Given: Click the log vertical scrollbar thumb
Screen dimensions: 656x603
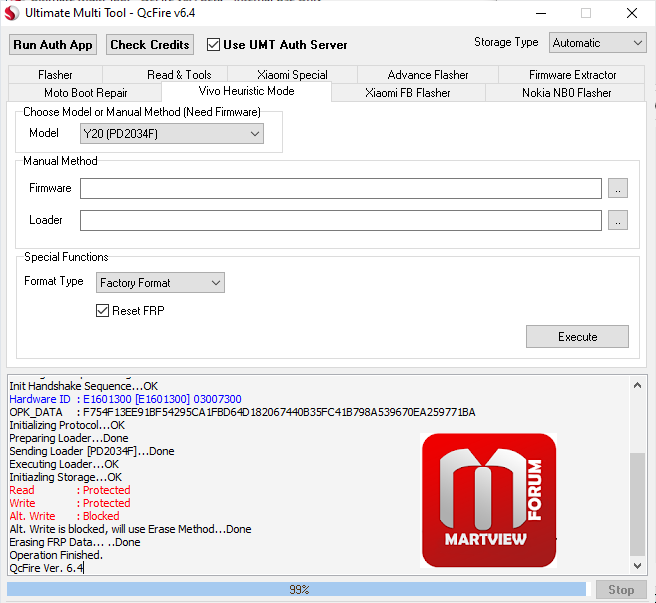Looking at the screenshot, I should point(637,505).
